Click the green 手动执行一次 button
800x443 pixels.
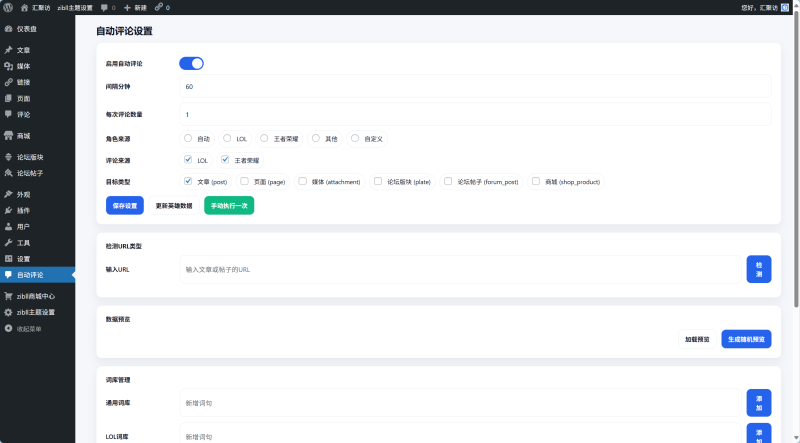tap(230, 205)
